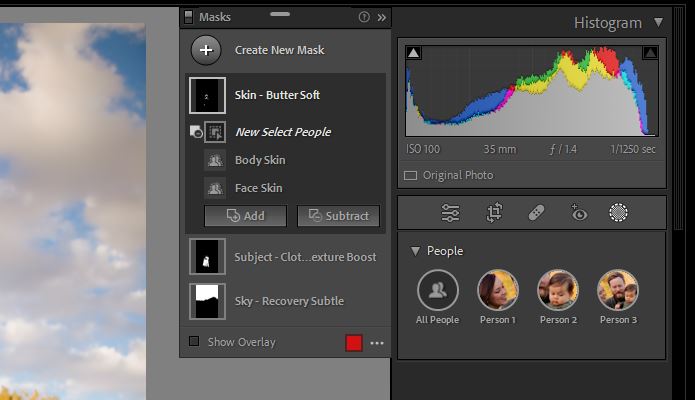Toggle the shadow clipping indicator in histogram
This screenshot has height=400, width=695.
click(414, 53)
